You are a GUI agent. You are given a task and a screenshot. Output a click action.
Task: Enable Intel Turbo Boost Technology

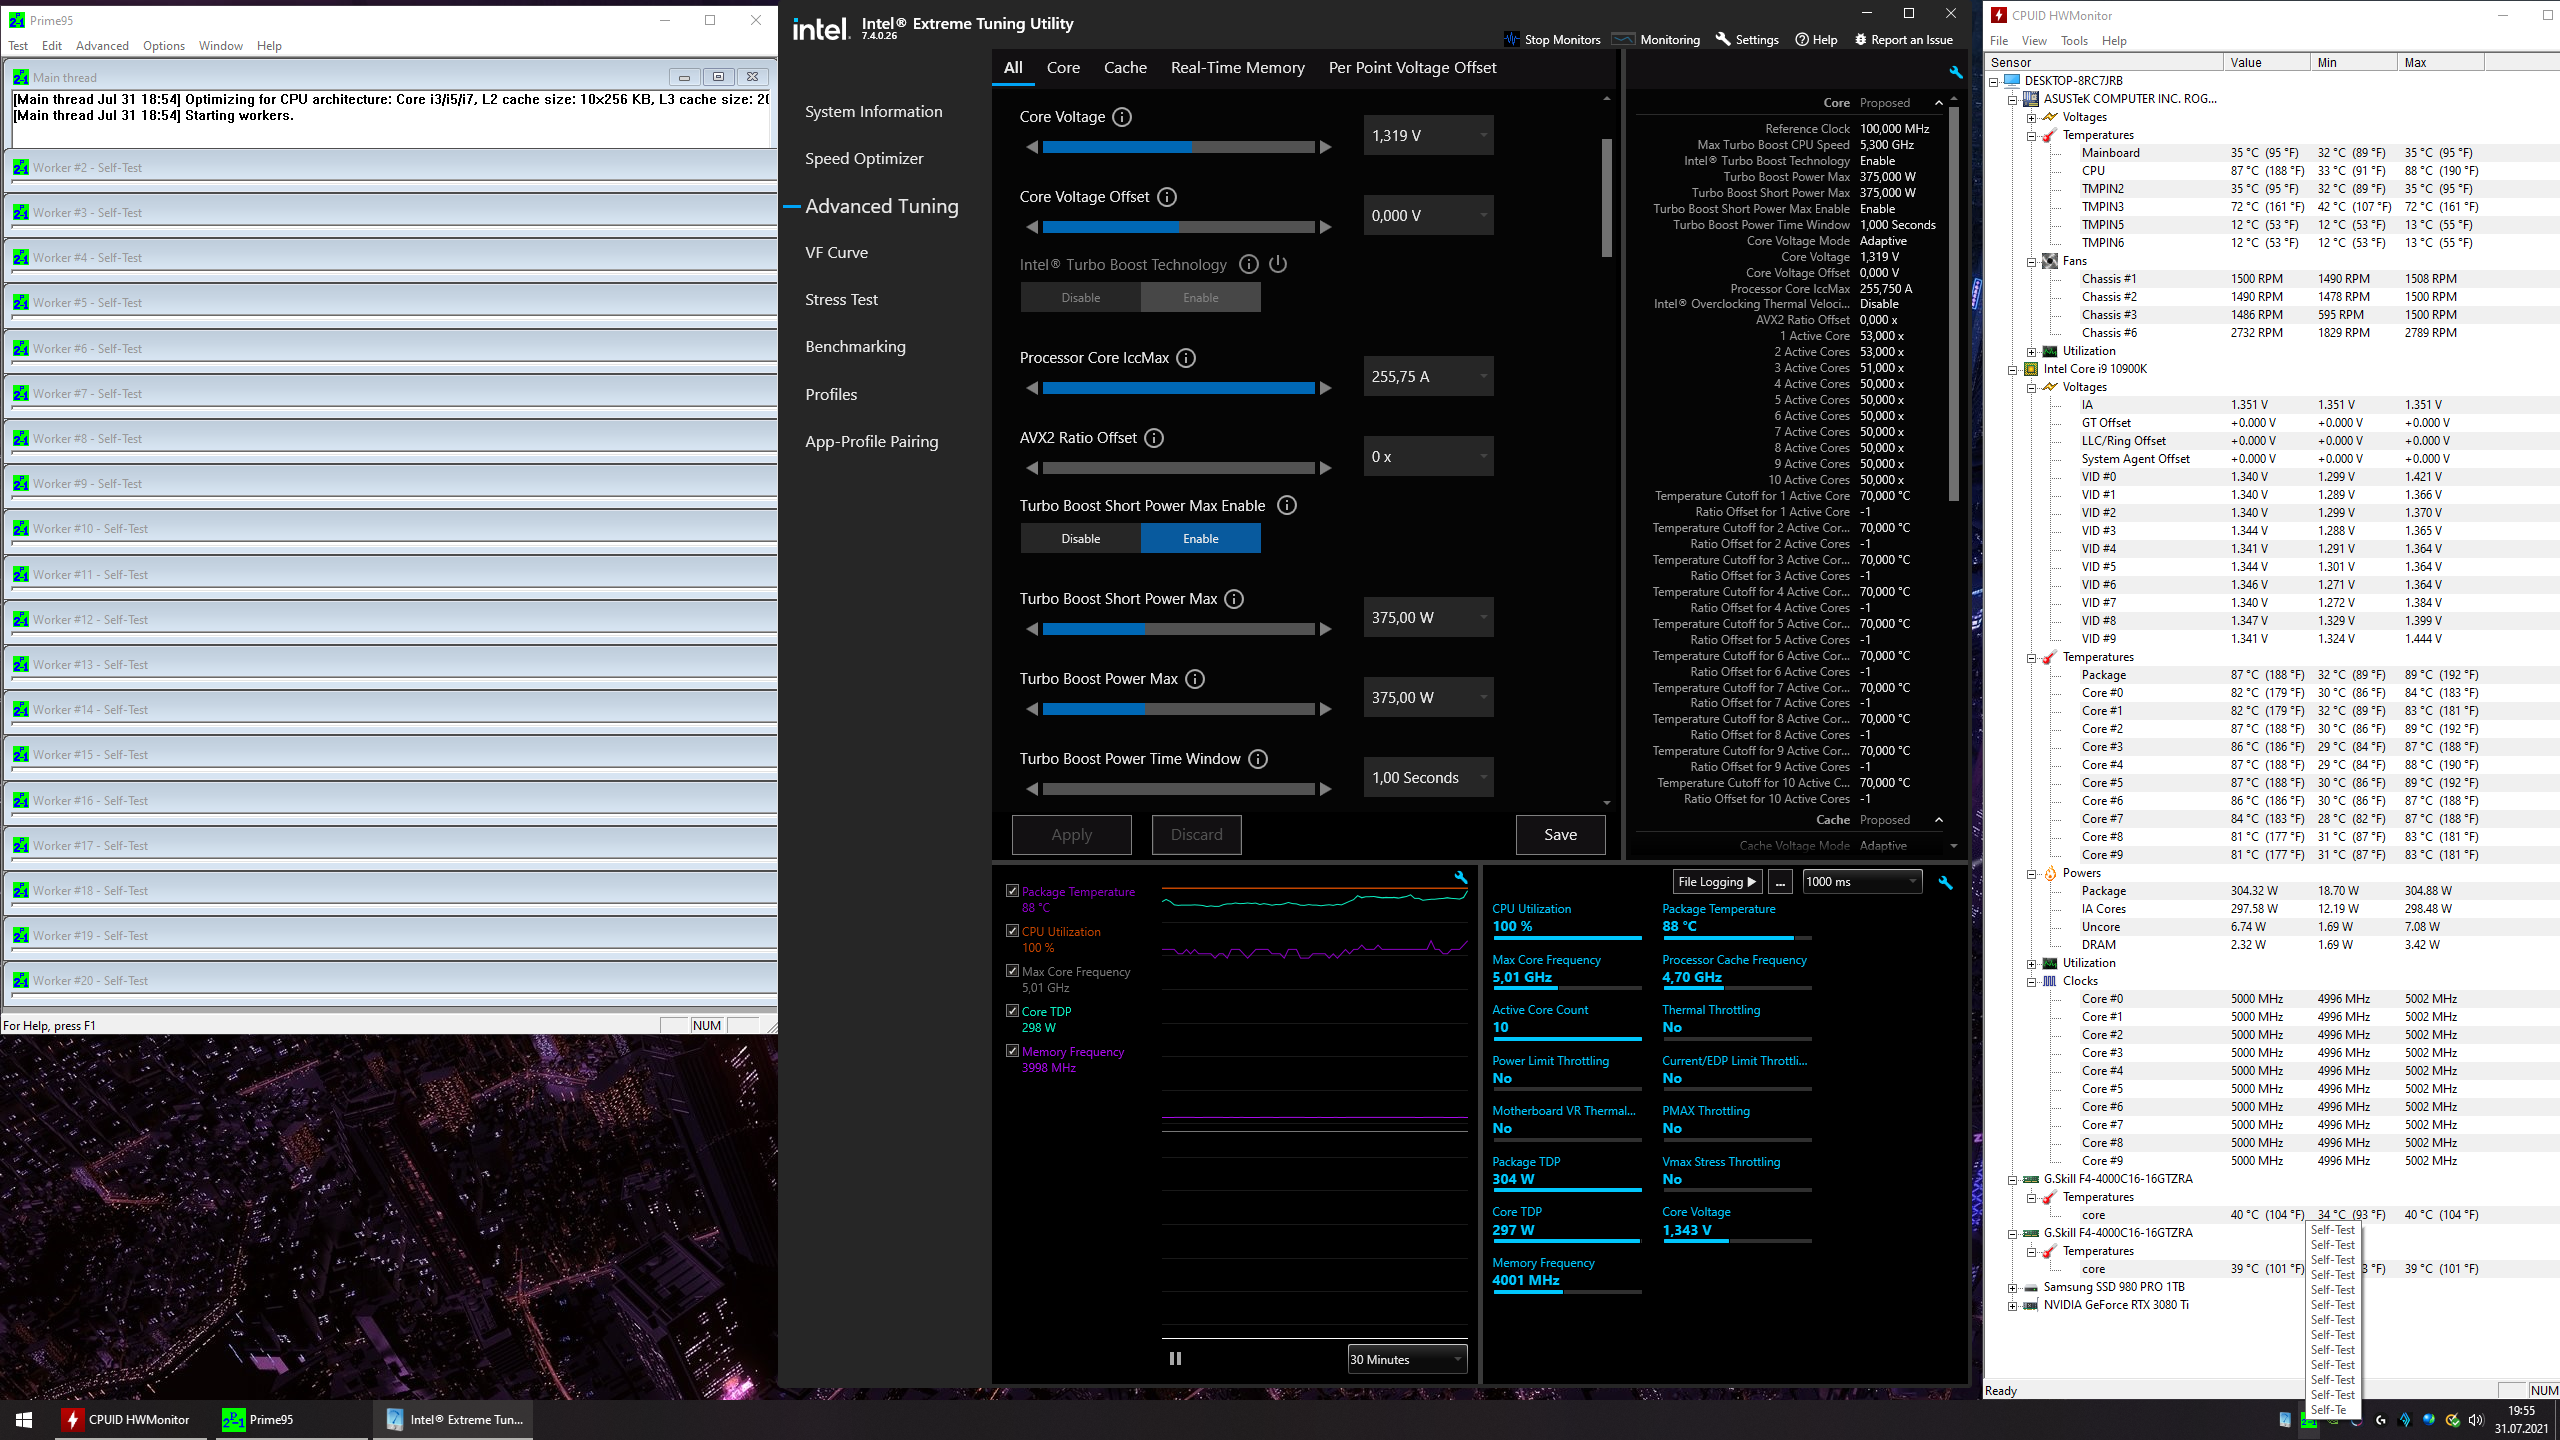[x=1200, y=297]
